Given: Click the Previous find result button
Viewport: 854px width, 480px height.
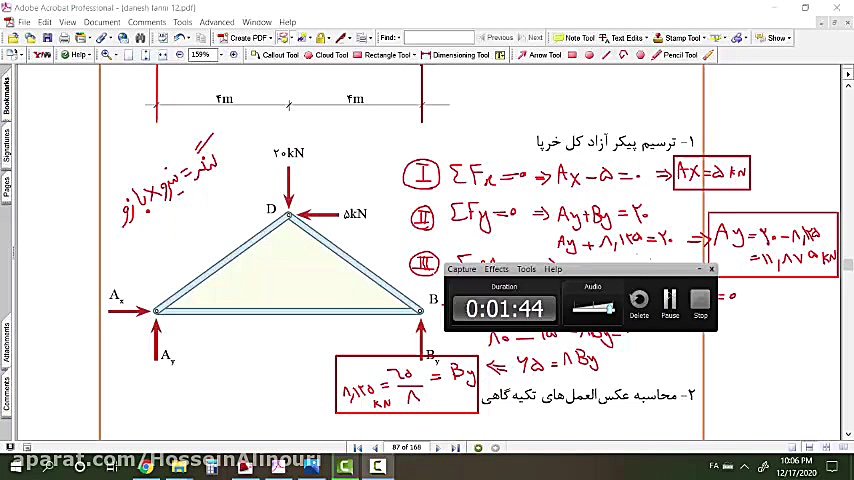Looking at the screenshot, I should (x=496, y=38).
